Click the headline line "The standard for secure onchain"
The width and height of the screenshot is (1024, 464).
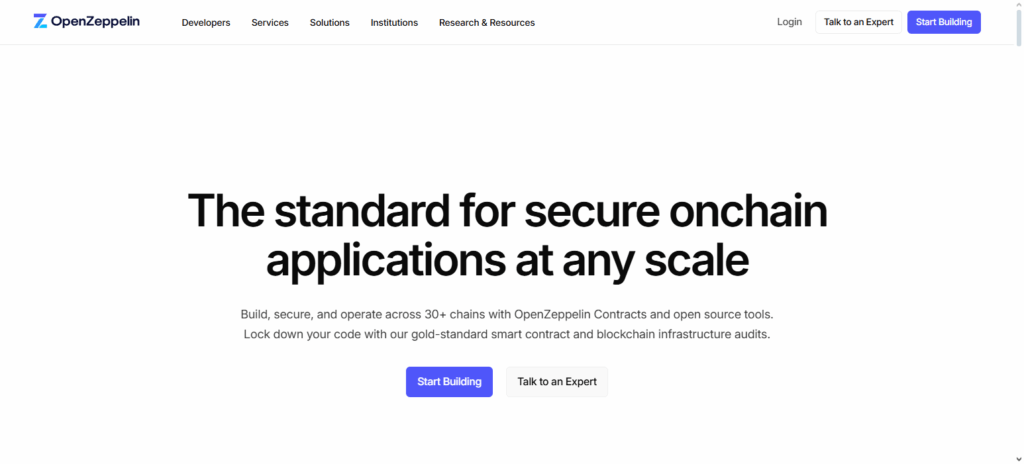pyautogui.click(x=508, y=211)
